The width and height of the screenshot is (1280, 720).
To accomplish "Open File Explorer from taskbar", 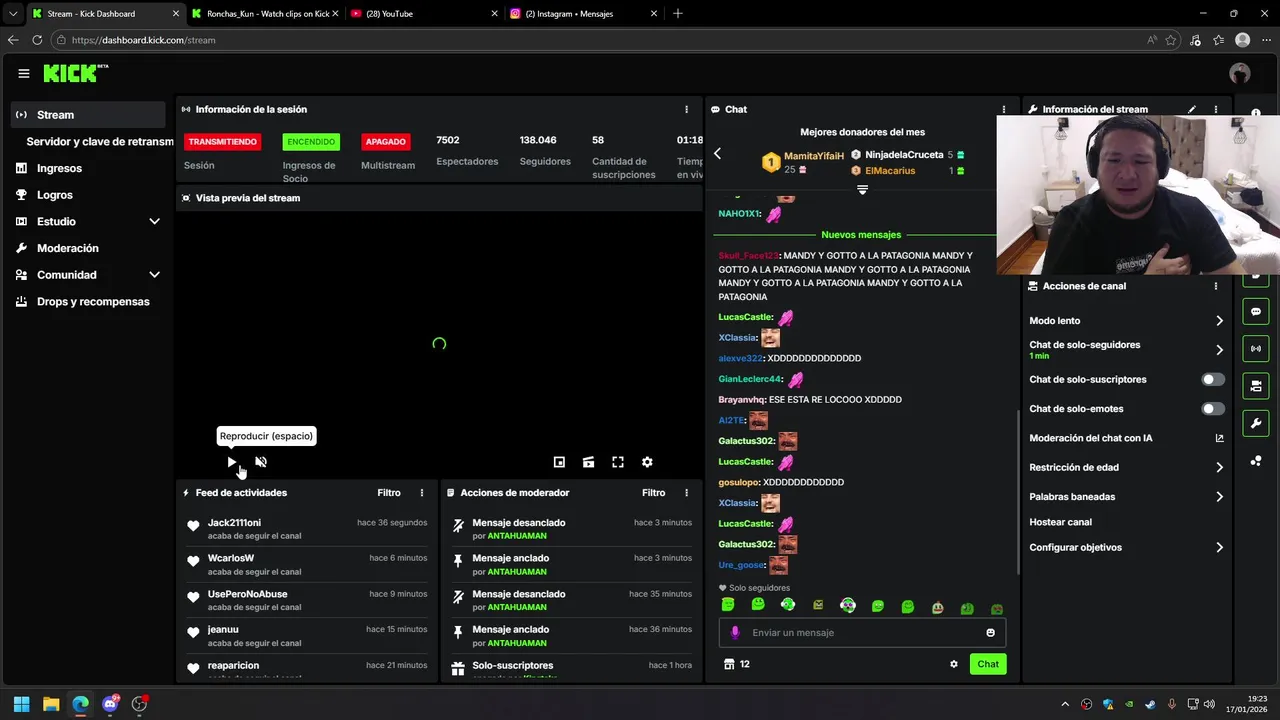I will [x=51, y=704].
